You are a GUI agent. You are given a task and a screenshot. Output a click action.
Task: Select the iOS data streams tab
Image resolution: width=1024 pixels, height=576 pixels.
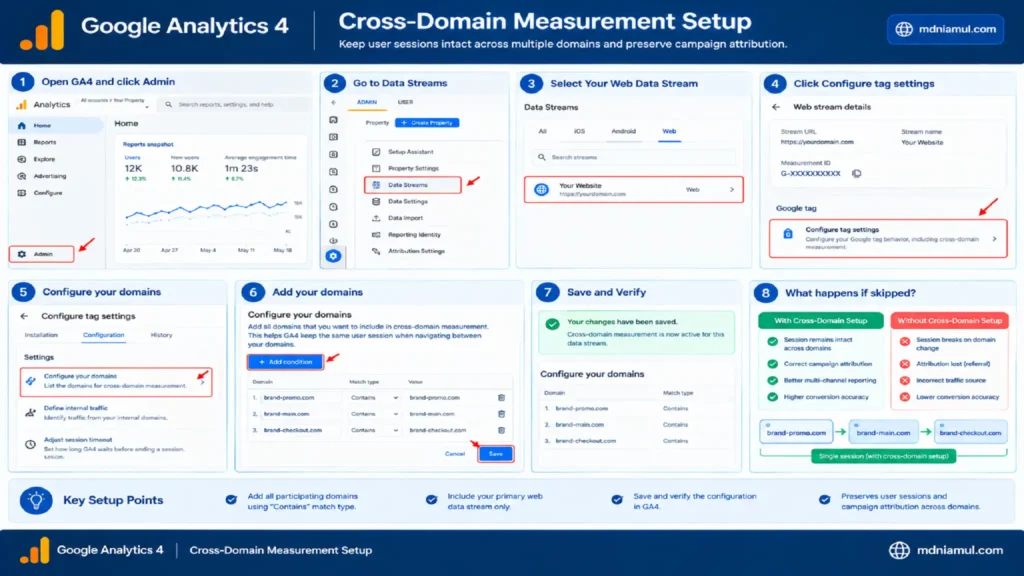(x=579, y=131)
